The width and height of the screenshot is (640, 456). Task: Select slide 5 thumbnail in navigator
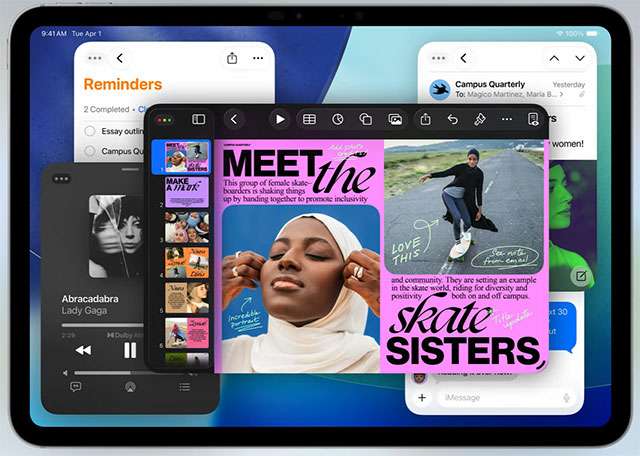pyautogui.click(x=187, y=298)
